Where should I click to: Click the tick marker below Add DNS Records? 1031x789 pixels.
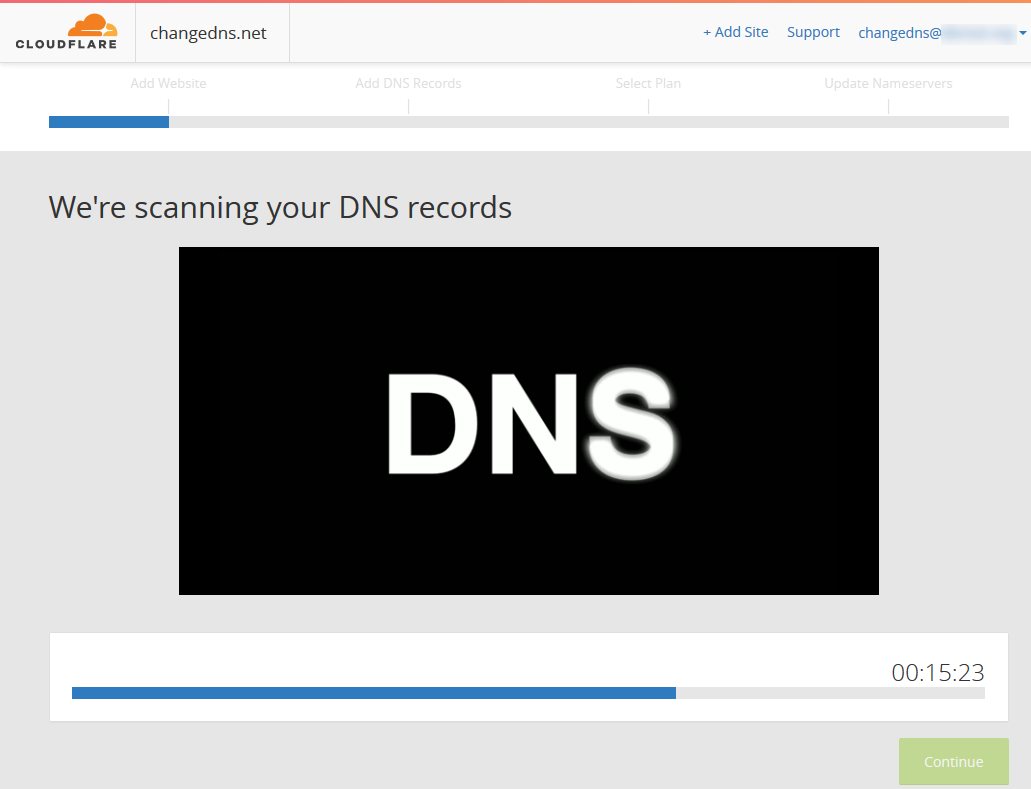(408, 106)
